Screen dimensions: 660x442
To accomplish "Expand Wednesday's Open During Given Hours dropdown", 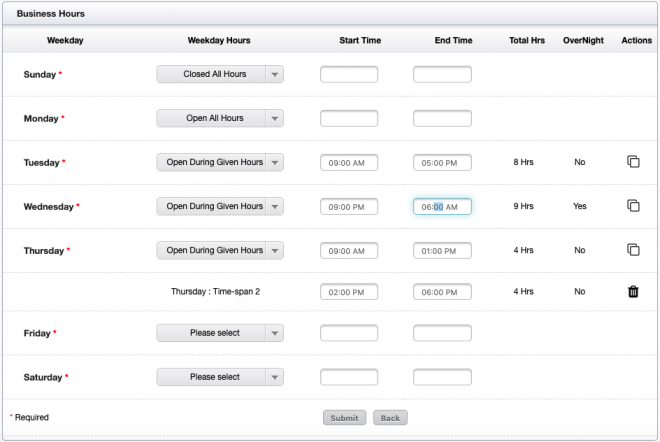I will tap(220, 206).
